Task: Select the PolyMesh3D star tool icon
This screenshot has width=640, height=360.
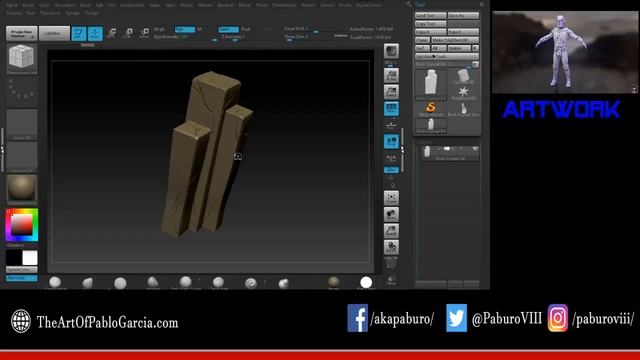Action: coord(463,93)
